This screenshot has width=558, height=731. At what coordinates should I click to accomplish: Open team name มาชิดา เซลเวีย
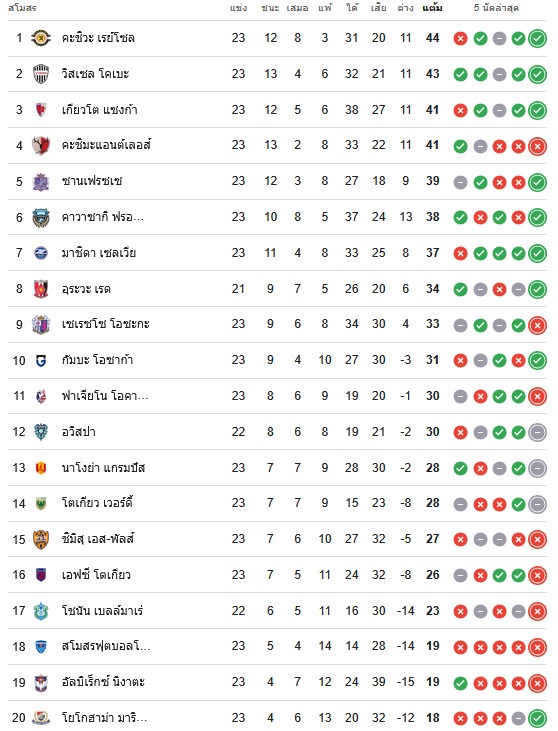[99, 253]
